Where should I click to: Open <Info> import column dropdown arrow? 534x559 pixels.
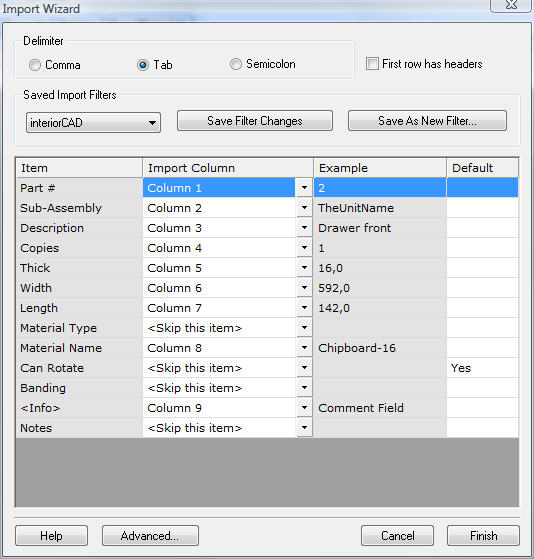click(x=304, y=407)
